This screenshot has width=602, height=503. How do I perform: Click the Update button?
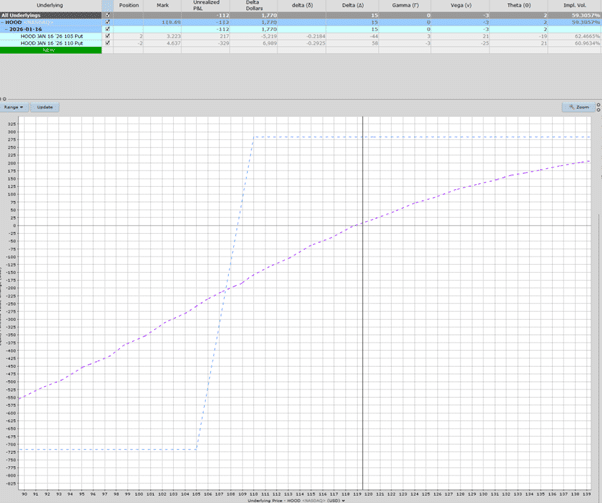click(x=45, y=107)
